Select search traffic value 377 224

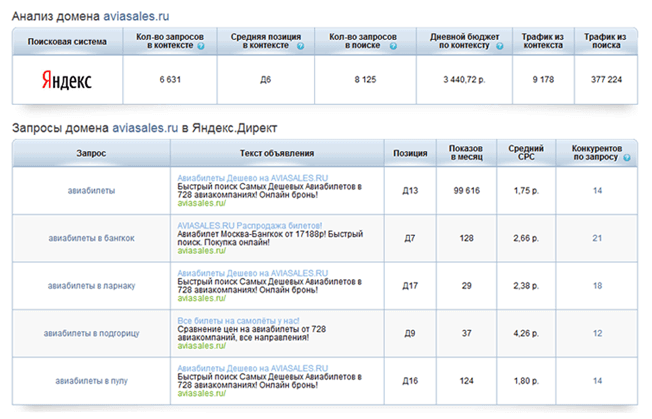606,79
